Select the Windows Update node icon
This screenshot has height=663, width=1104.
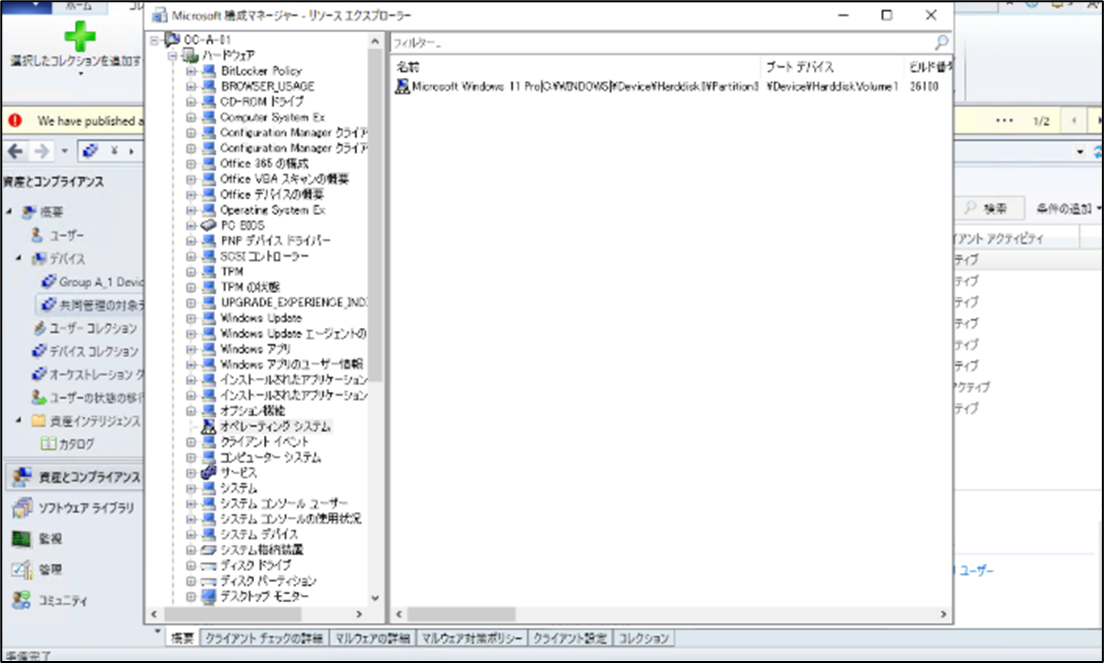tap(208, 318)
